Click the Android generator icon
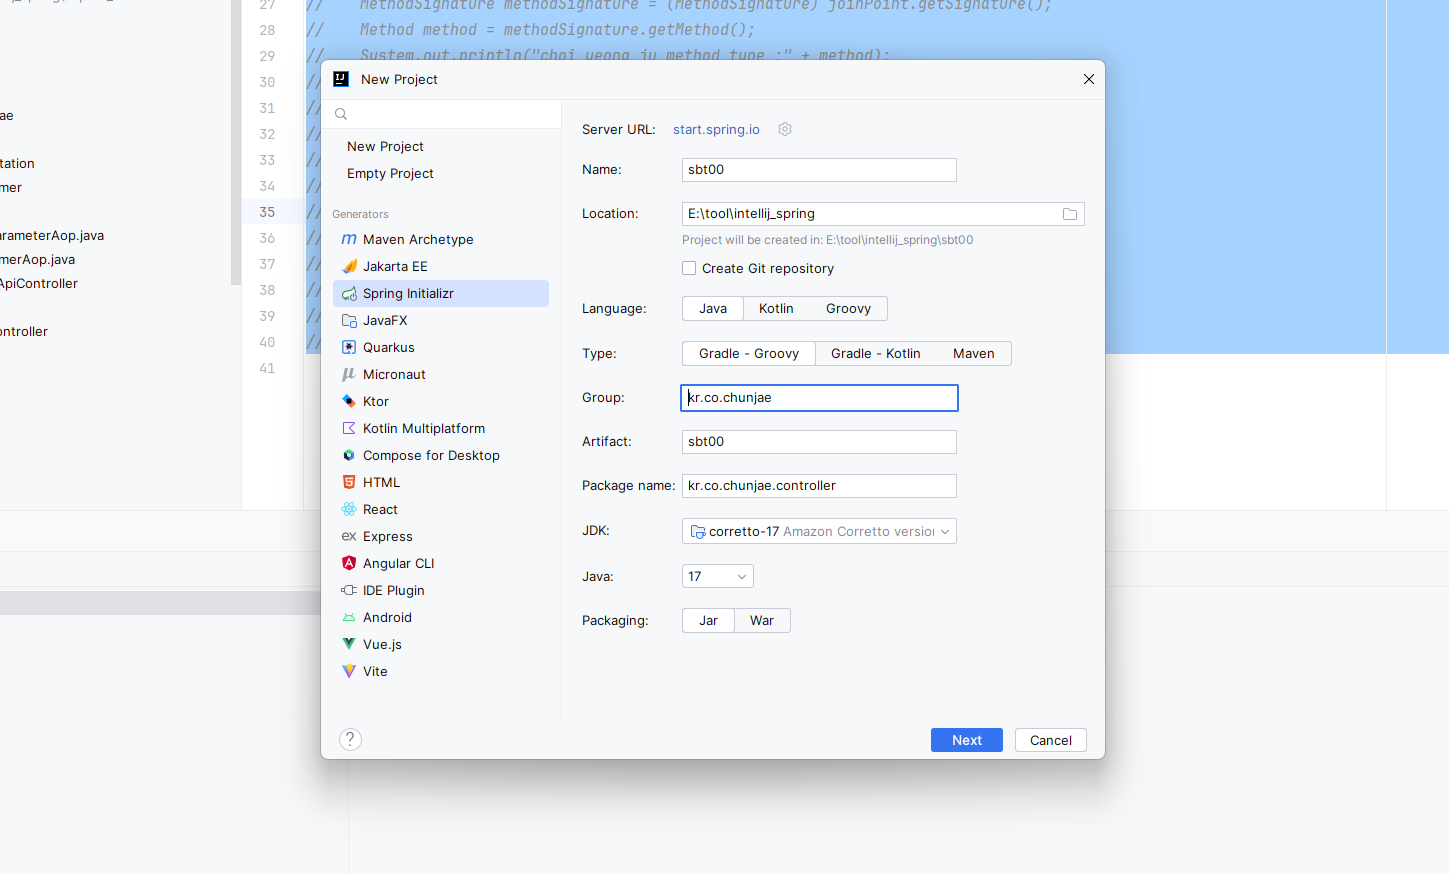This screenshot has width=1449, height=874. [x=349, y=617]
